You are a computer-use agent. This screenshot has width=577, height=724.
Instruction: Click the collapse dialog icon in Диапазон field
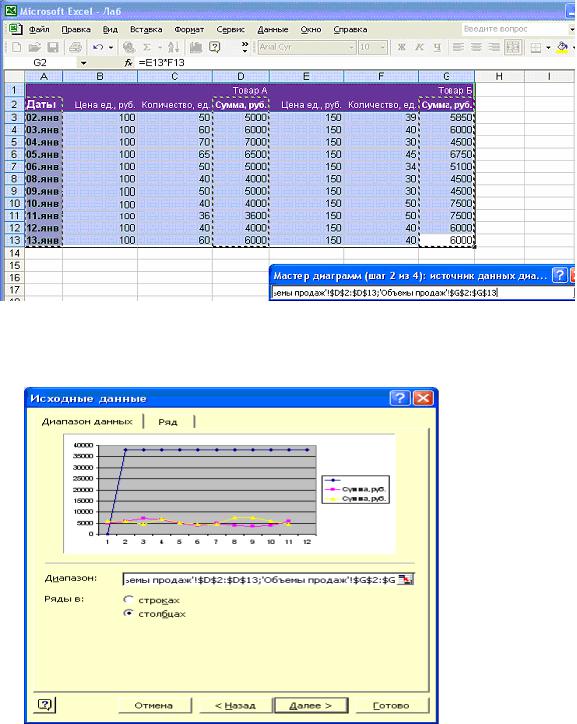coord(405,579)
